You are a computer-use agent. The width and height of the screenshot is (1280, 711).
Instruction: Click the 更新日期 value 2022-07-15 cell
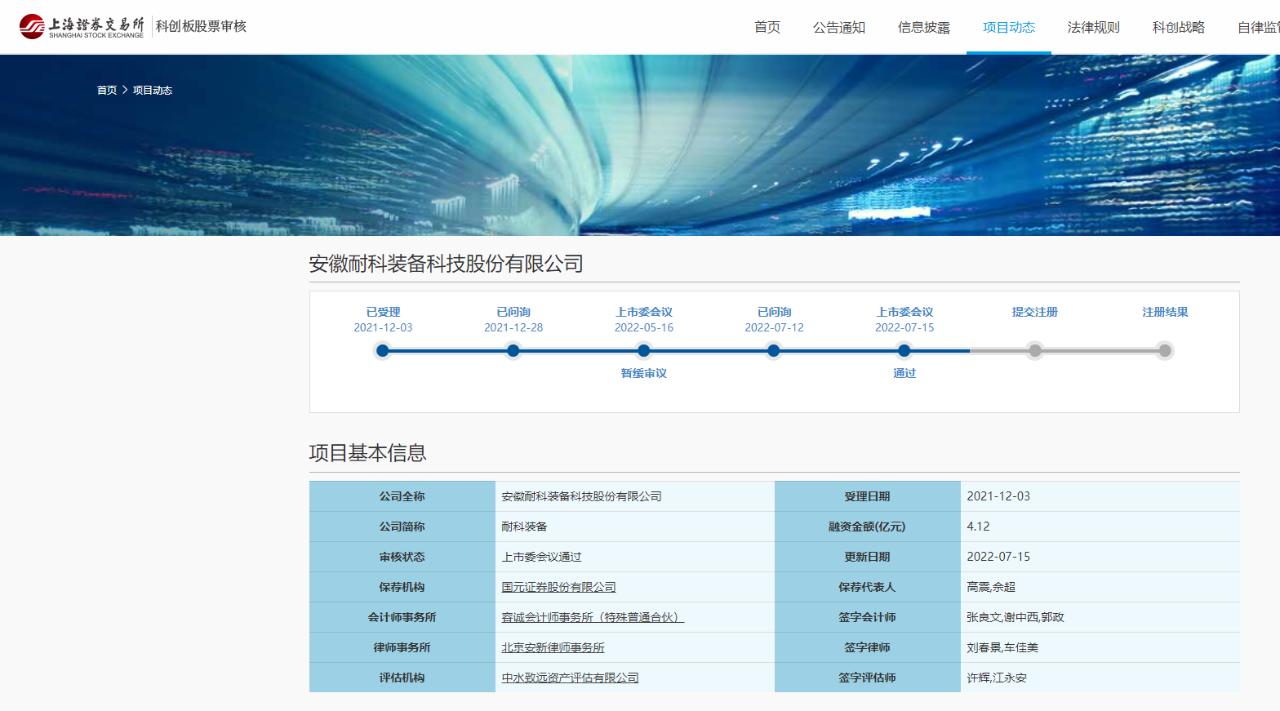coord(1100,557)
